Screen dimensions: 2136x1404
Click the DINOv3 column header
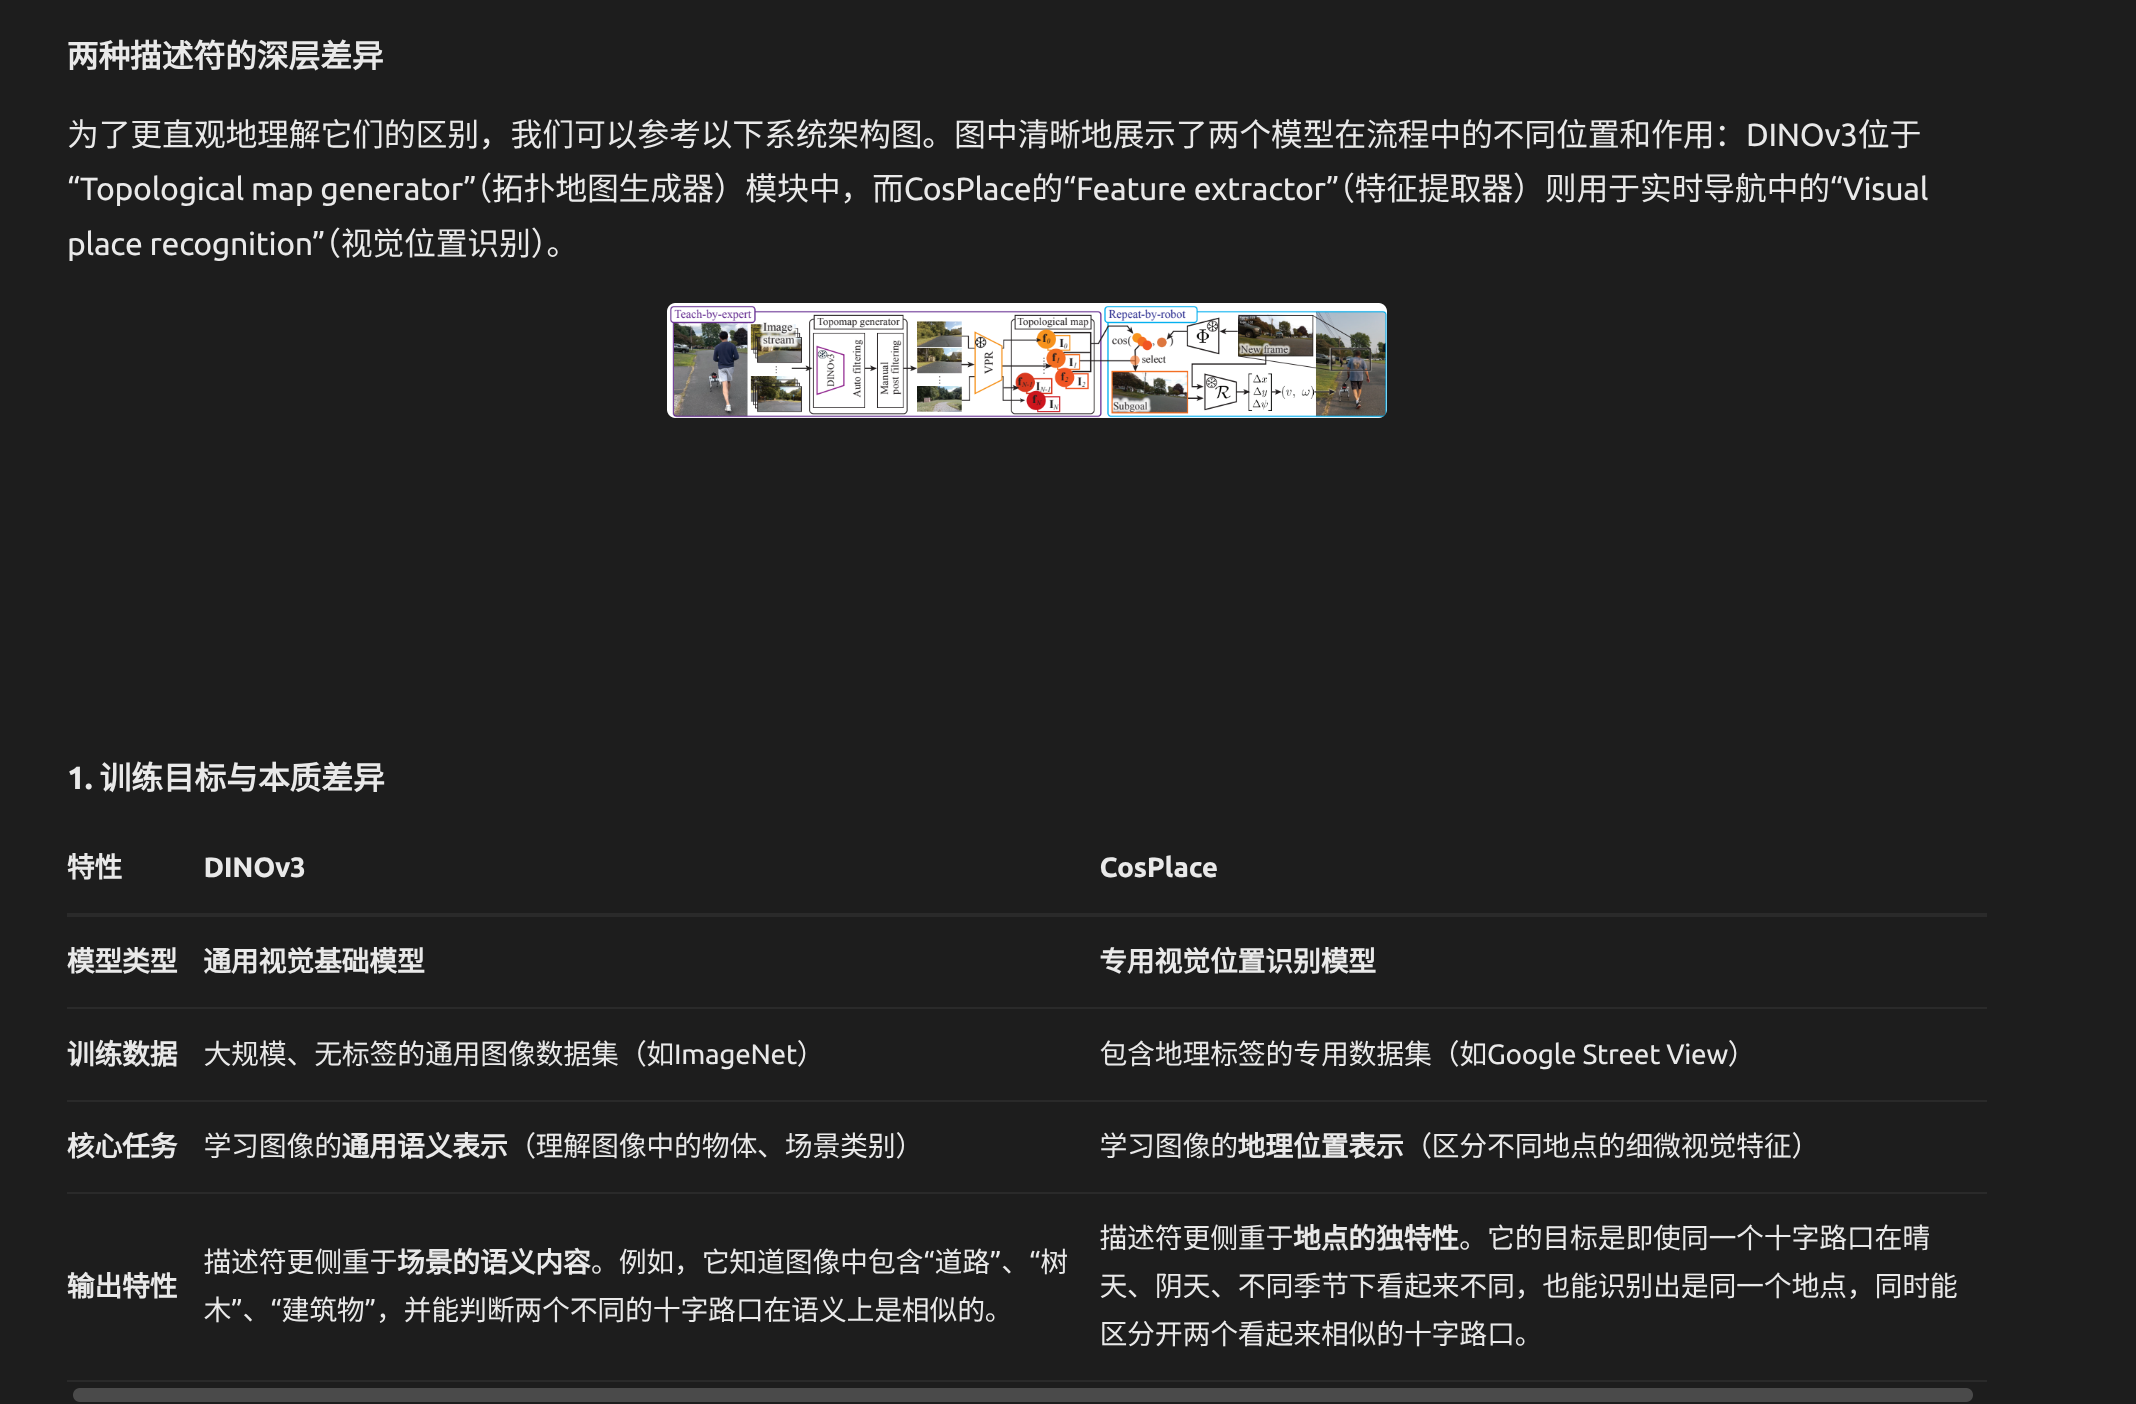point(254,867)
